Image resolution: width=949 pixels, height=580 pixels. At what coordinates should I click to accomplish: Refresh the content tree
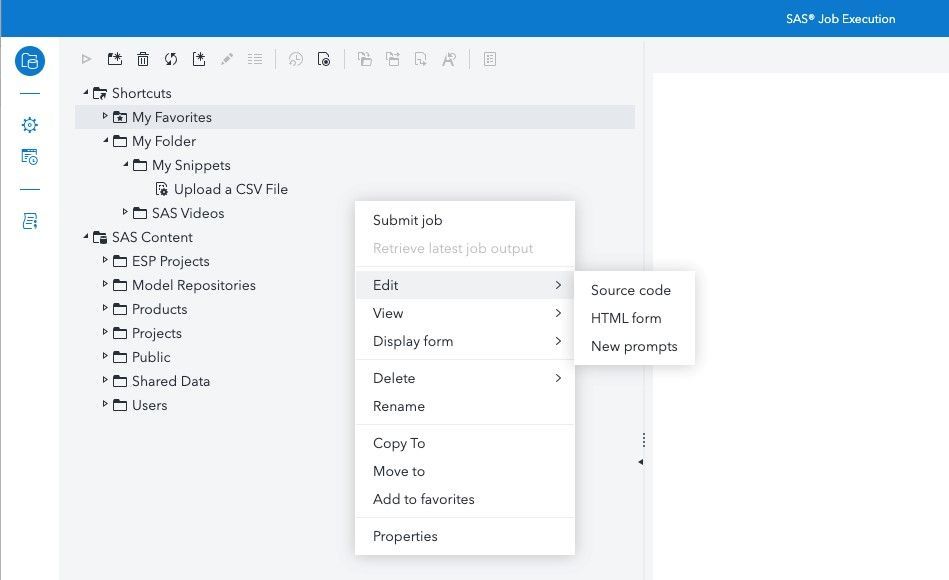pos(171,60)
